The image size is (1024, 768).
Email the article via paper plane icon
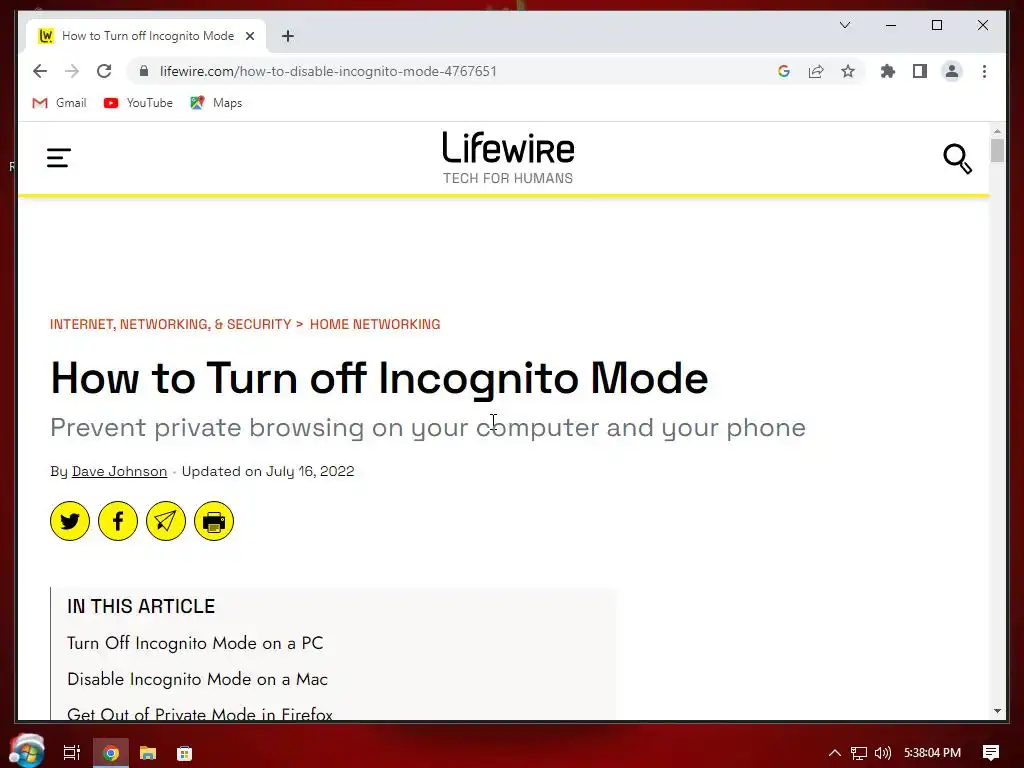pyautogui.click(x=166, y=521)
